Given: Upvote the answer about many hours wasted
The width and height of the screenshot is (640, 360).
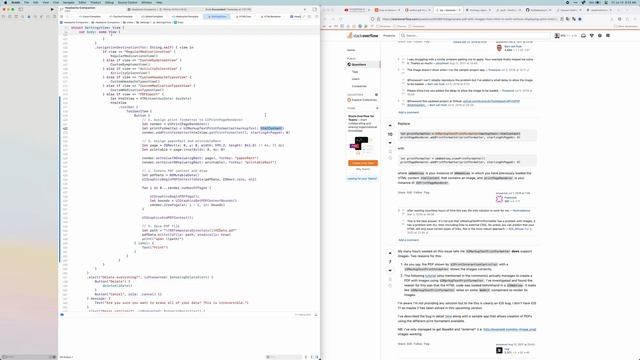Looking at the screenshot, I should pyautogui.click(x=390, y=253).
